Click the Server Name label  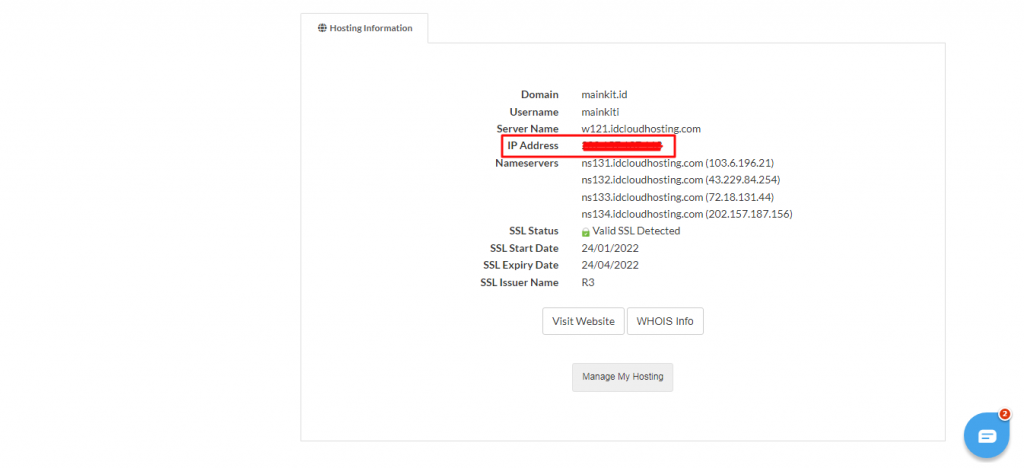point(528,129)
